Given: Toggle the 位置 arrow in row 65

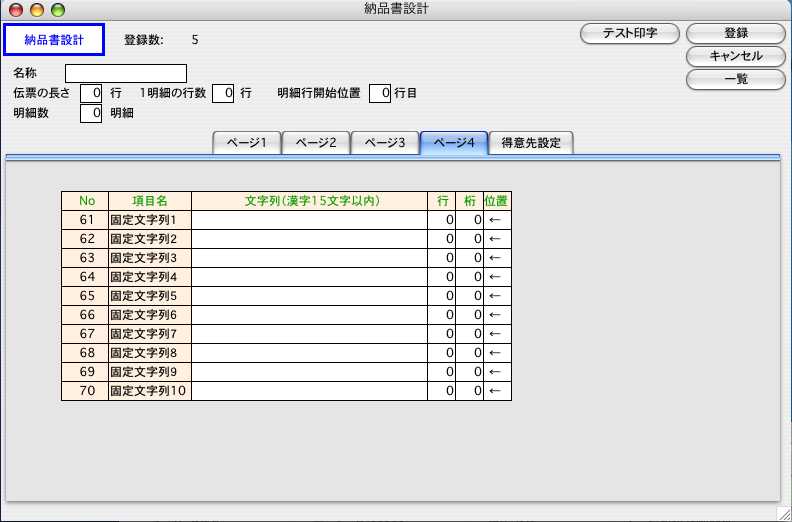Looking at the screenshot, I should (x=497, y=296).
